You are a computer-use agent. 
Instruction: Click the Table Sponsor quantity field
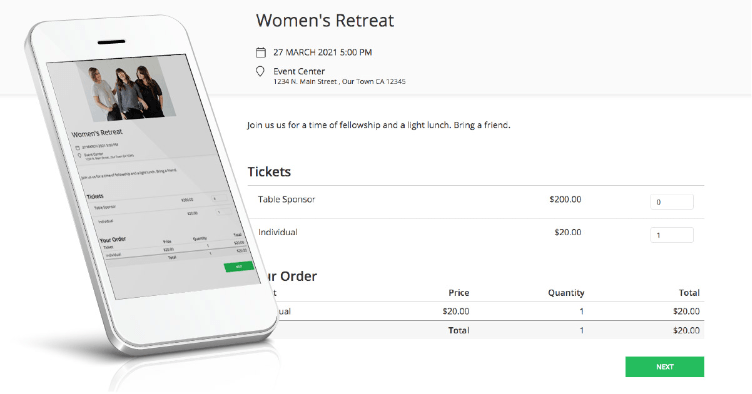pos(671,202)
